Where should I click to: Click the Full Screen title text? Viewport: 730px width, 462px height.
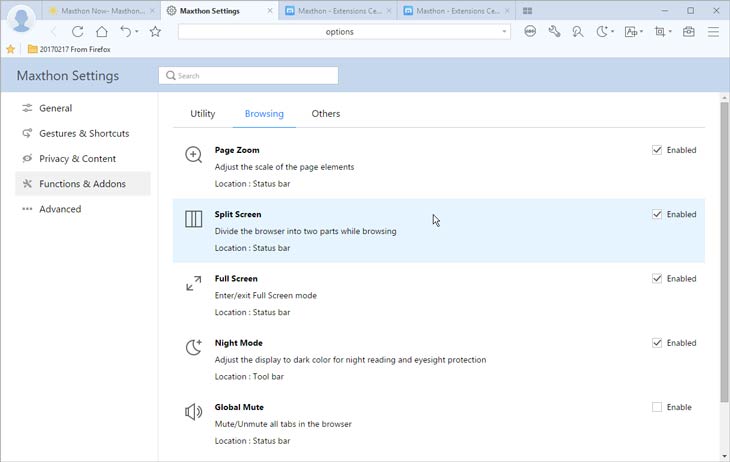tap(236, 279)
